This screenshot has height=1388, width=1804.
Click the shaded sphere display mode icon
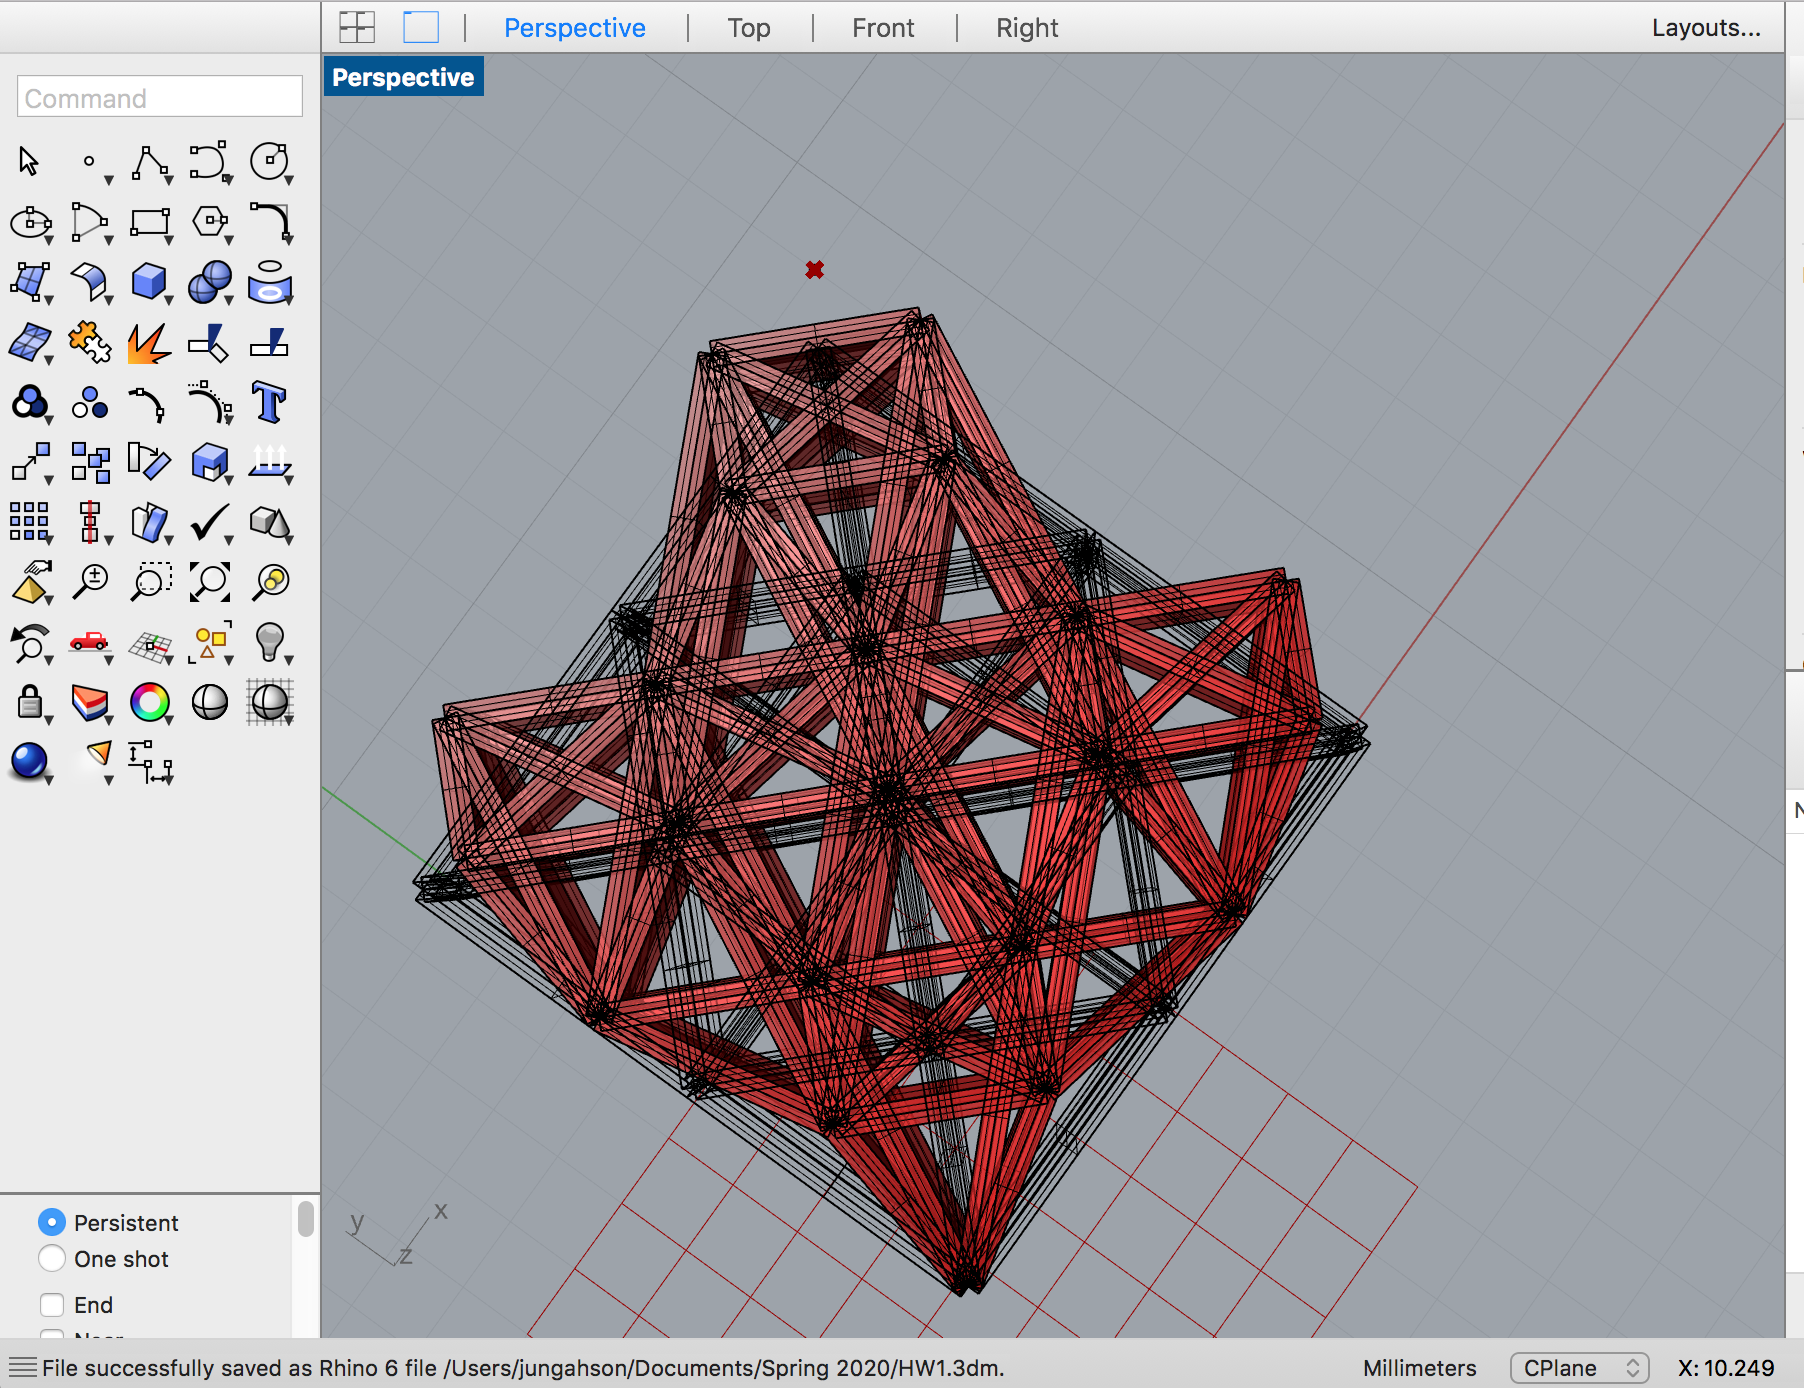[210, 702]
